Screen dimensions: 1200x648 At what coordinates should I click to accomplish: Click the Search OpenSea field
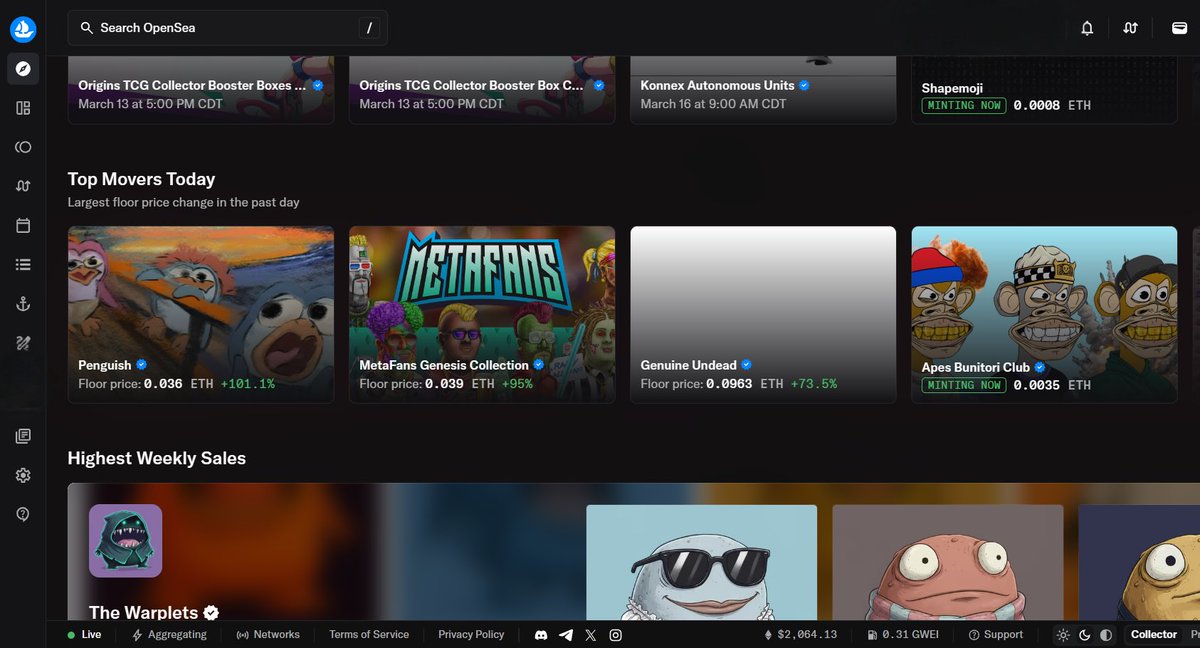point(227,28)
